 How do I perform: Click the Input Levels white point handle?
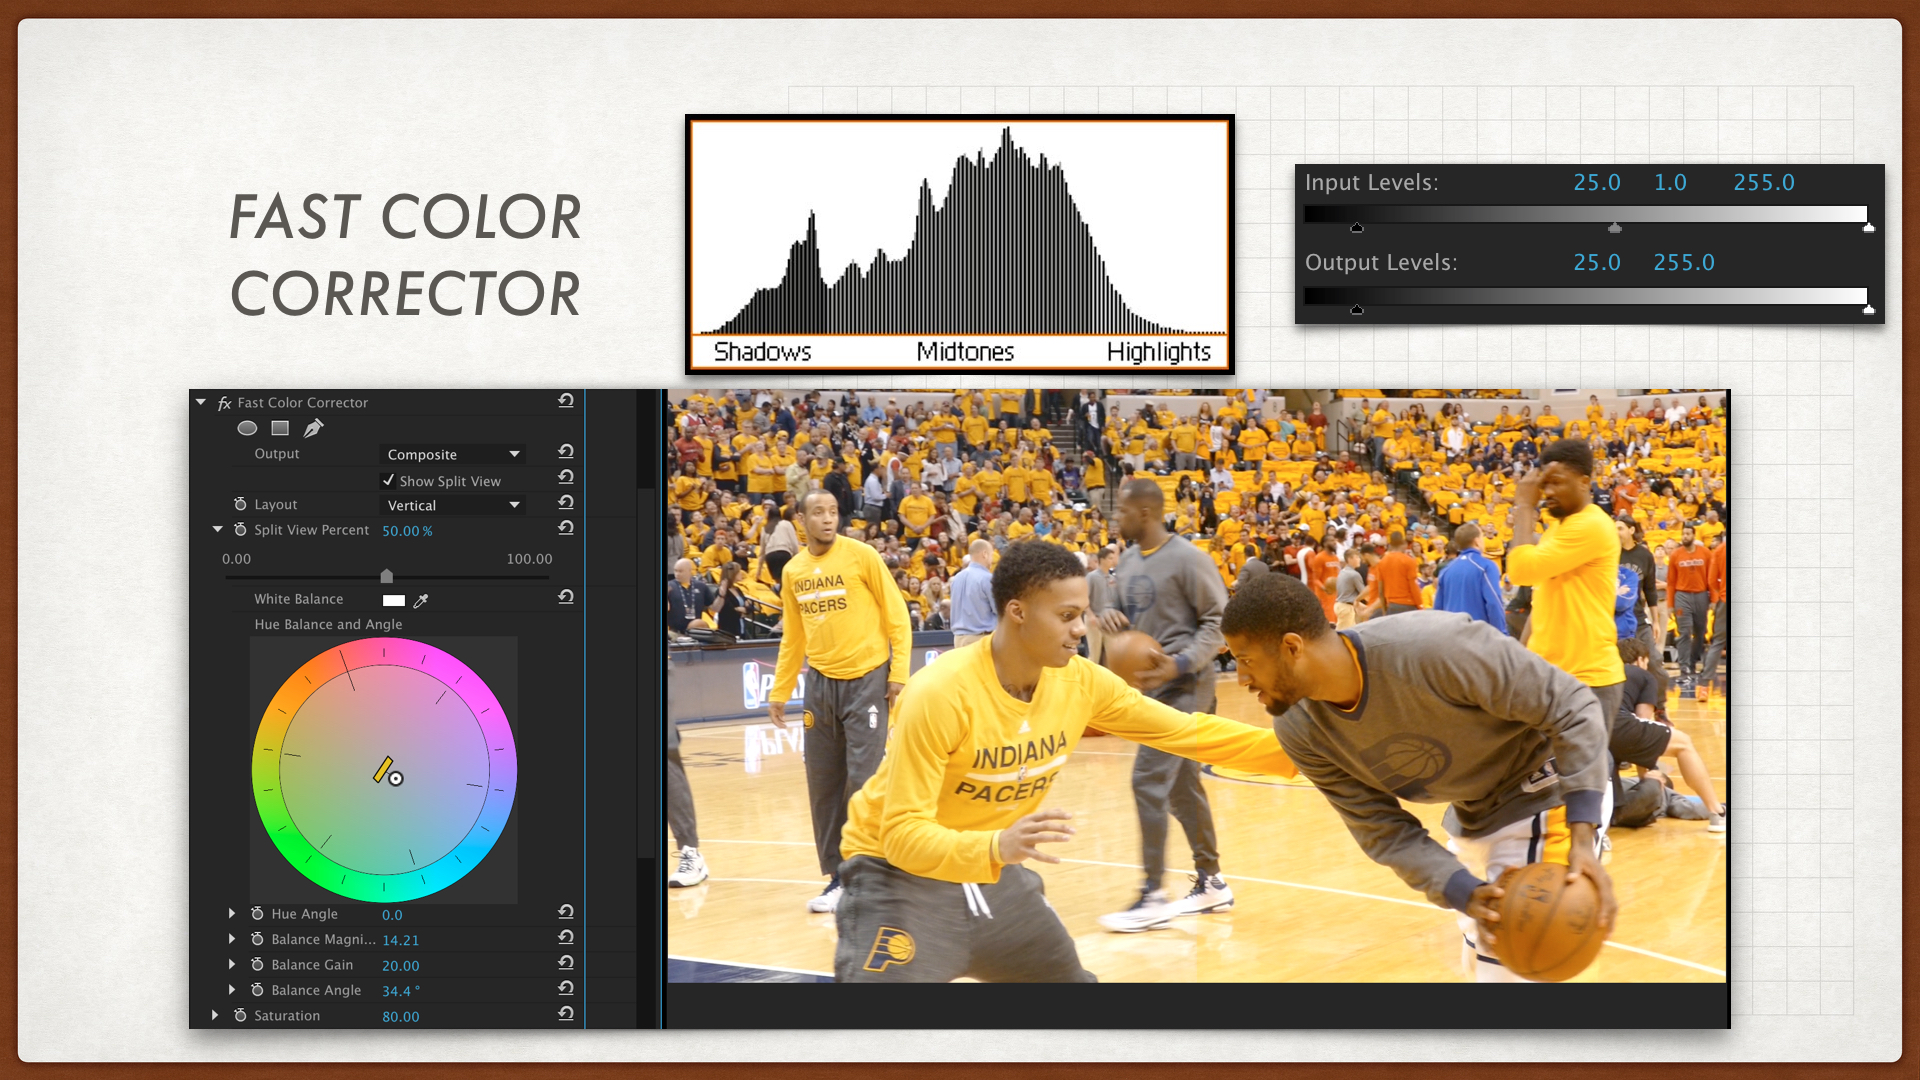[x=1869, y=228]
